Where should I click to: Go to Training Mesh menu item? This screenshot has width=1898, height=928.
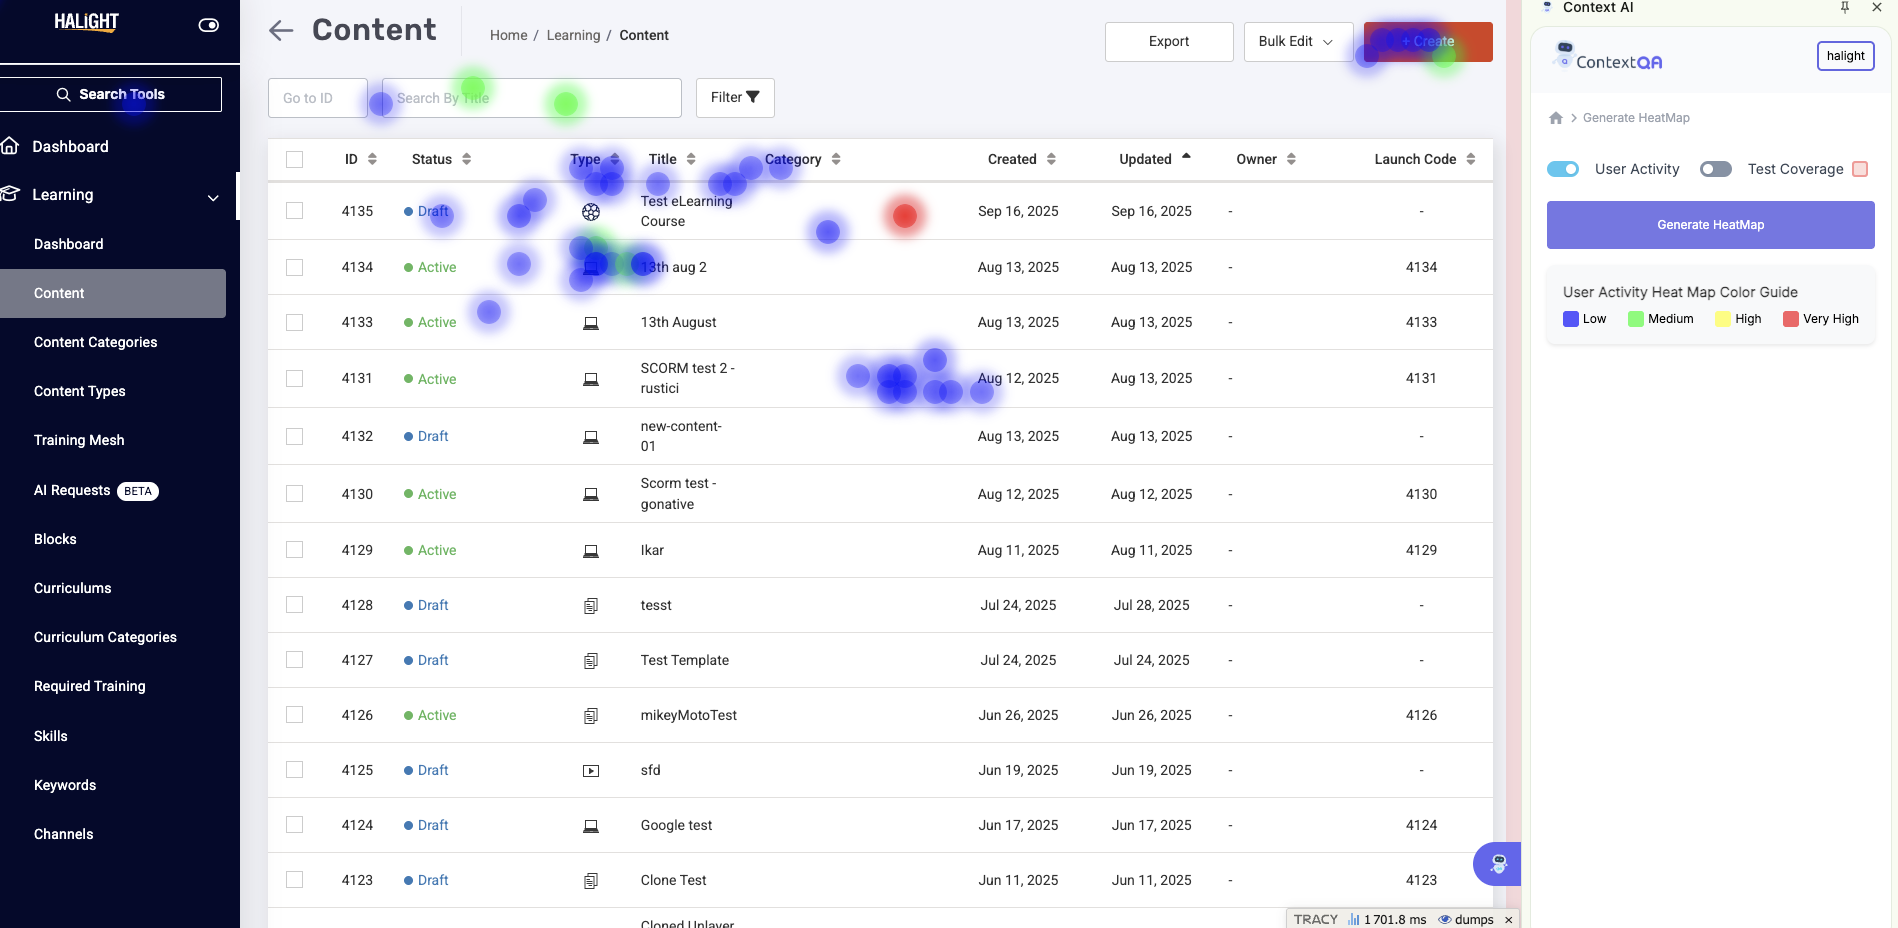coord(79,440)
